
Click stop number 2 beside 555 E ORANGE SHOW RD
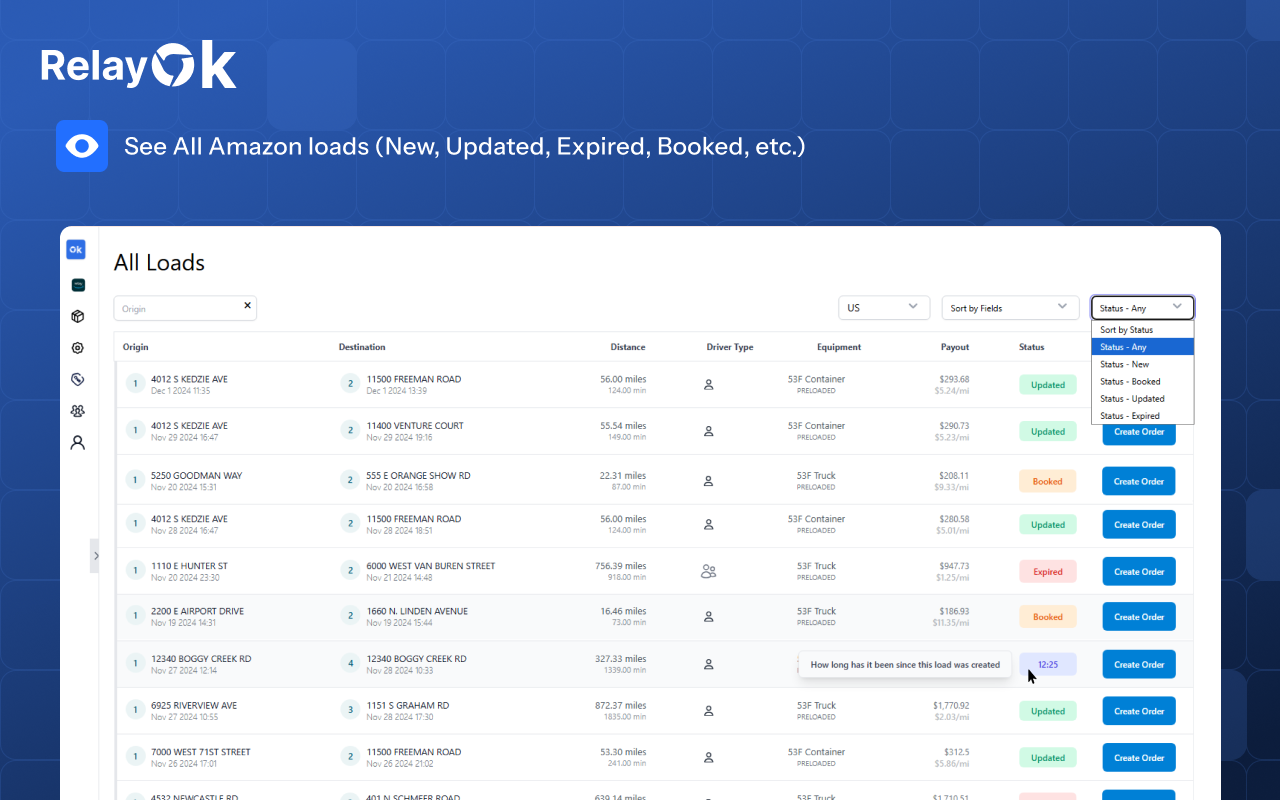(350, 480)
